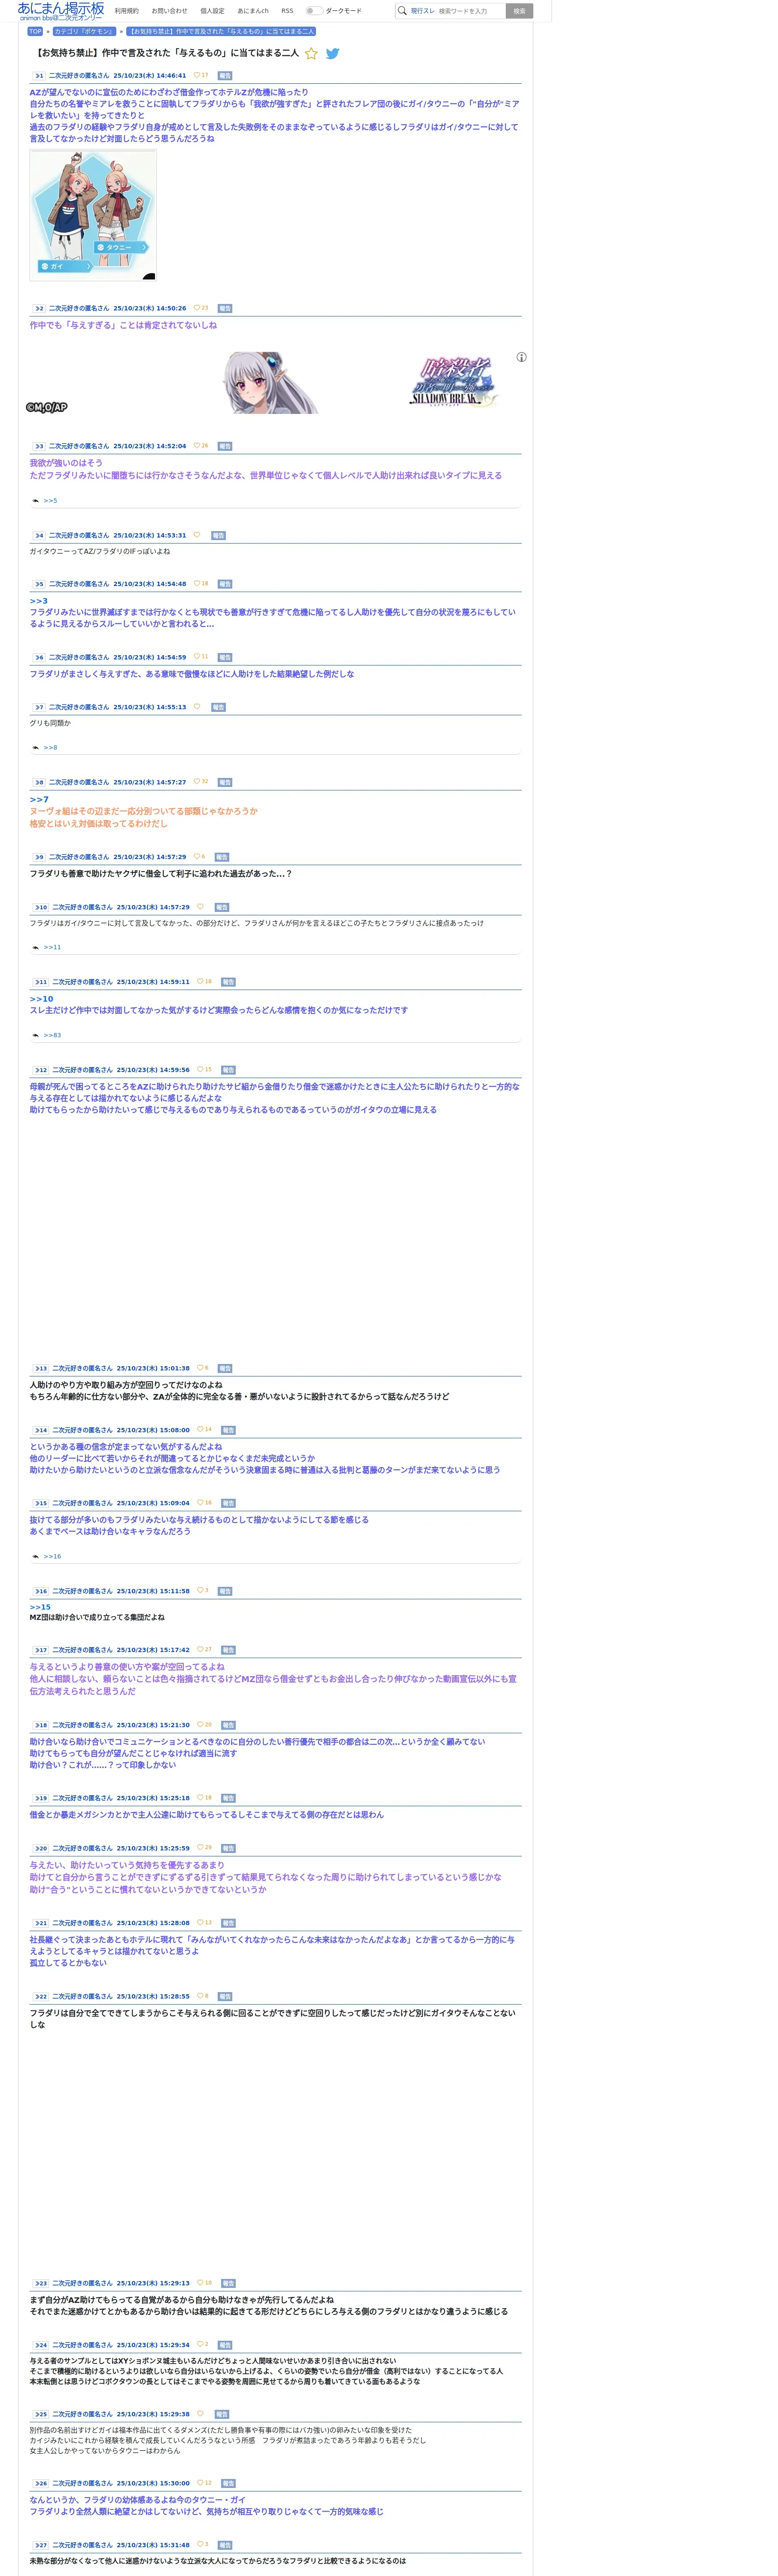This screenshot has width=778, height=2576.
Task: Share the thread via the Twitter bird icon
Action: click(333, 54)
